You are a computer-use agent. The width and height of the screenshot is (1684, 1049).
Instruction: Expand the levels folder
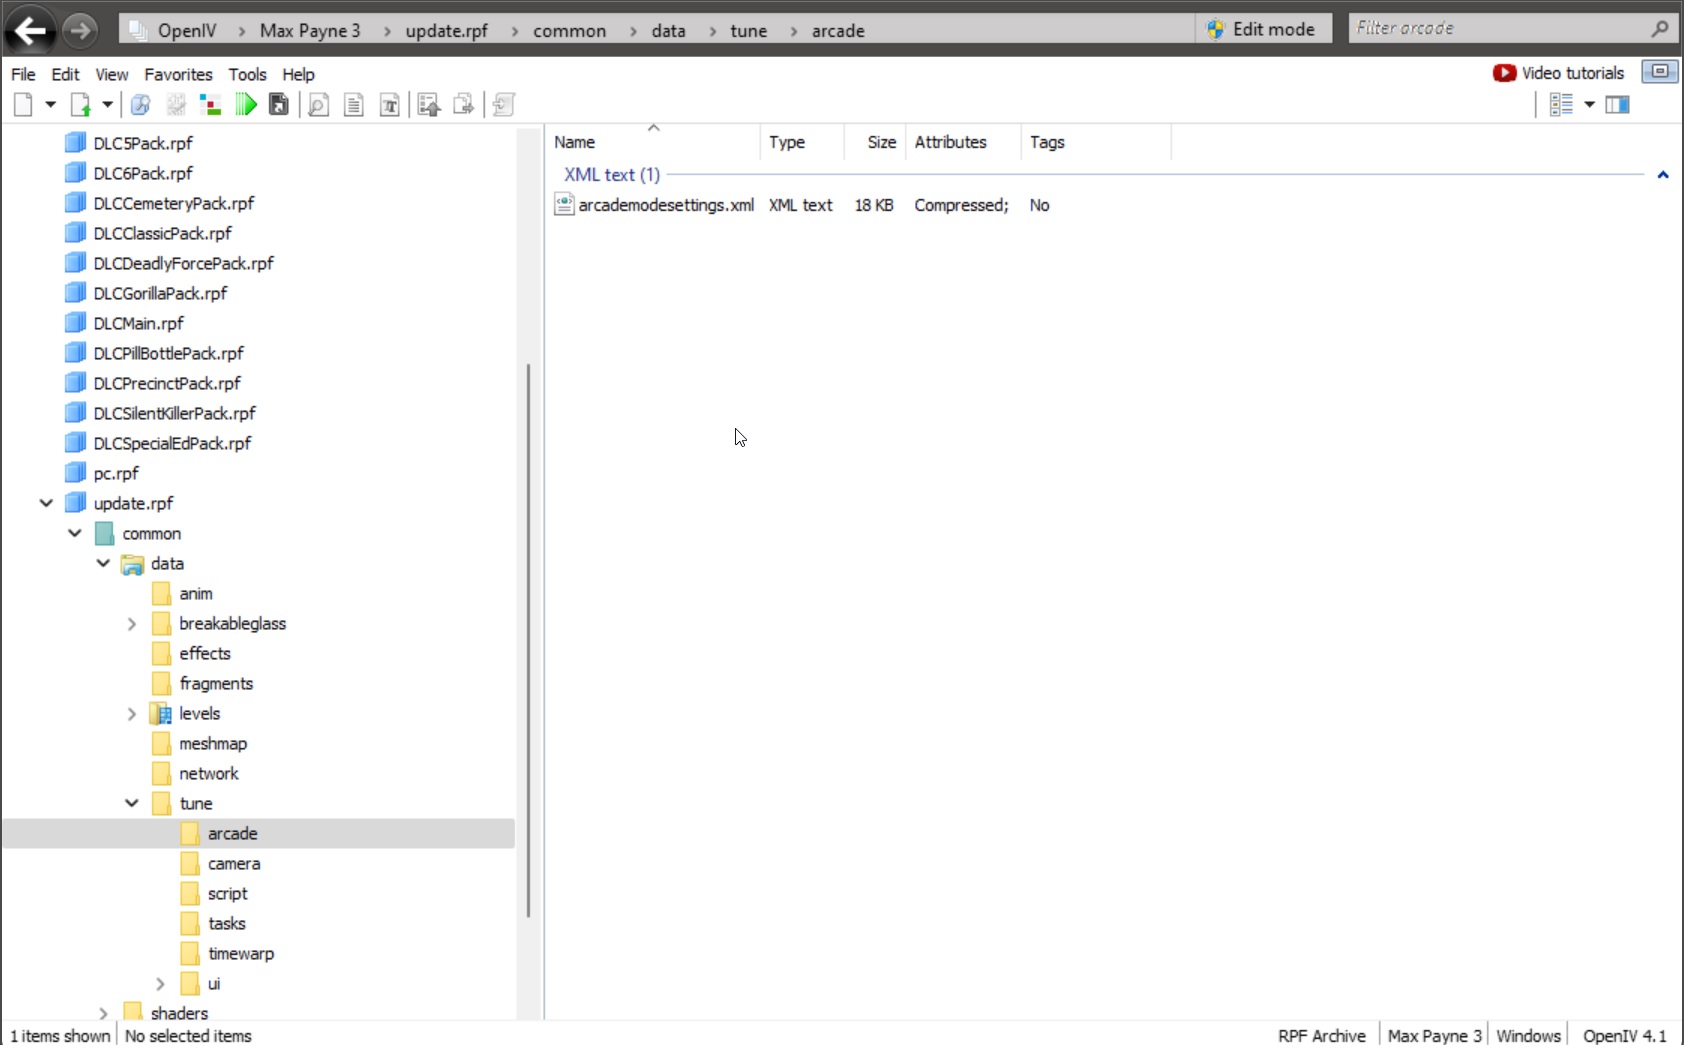(132, 713)
